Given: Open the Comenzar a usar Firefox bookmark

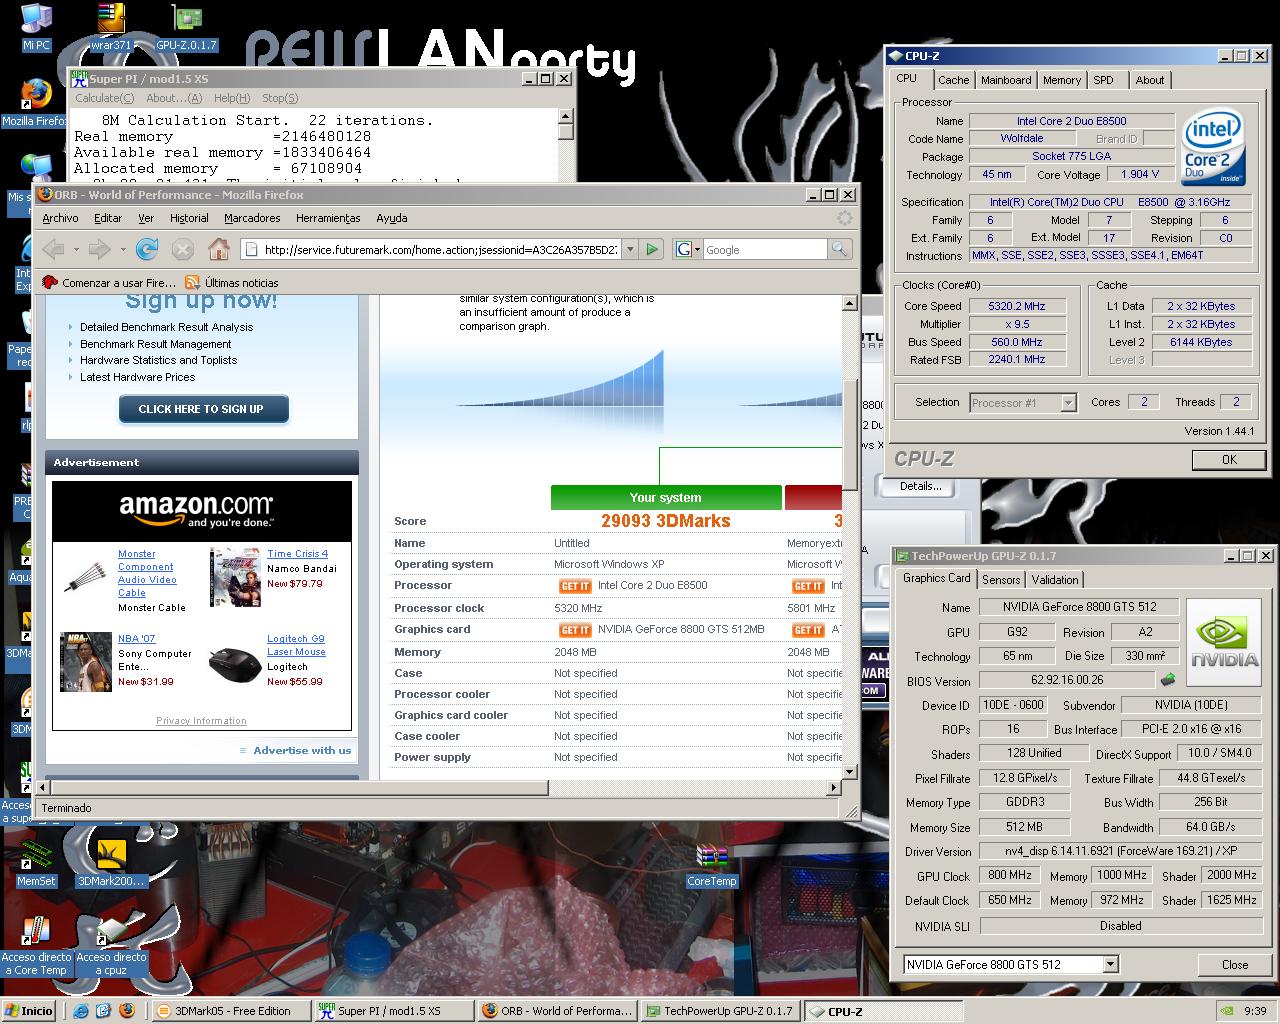Looking at the screenshot, I should [x=109, y=282].
